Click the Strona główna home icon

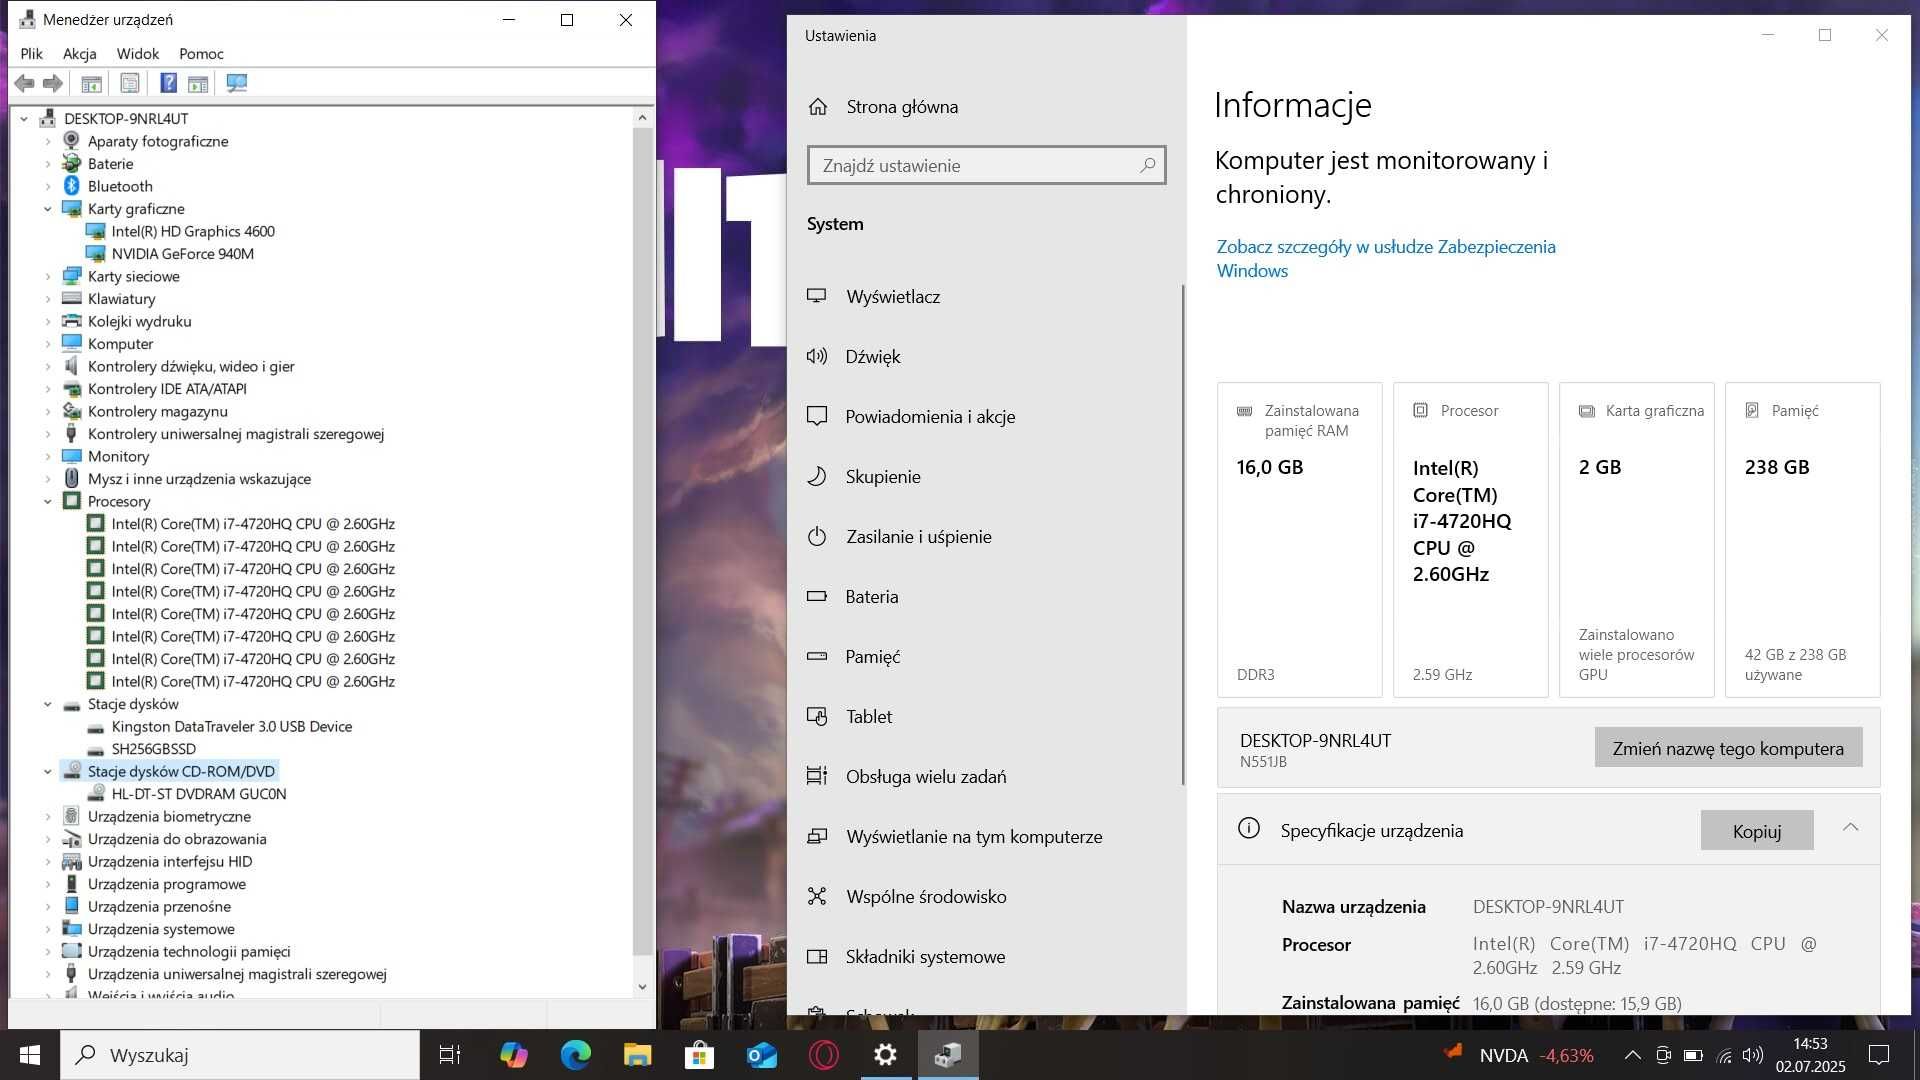(x=818, y=107)
